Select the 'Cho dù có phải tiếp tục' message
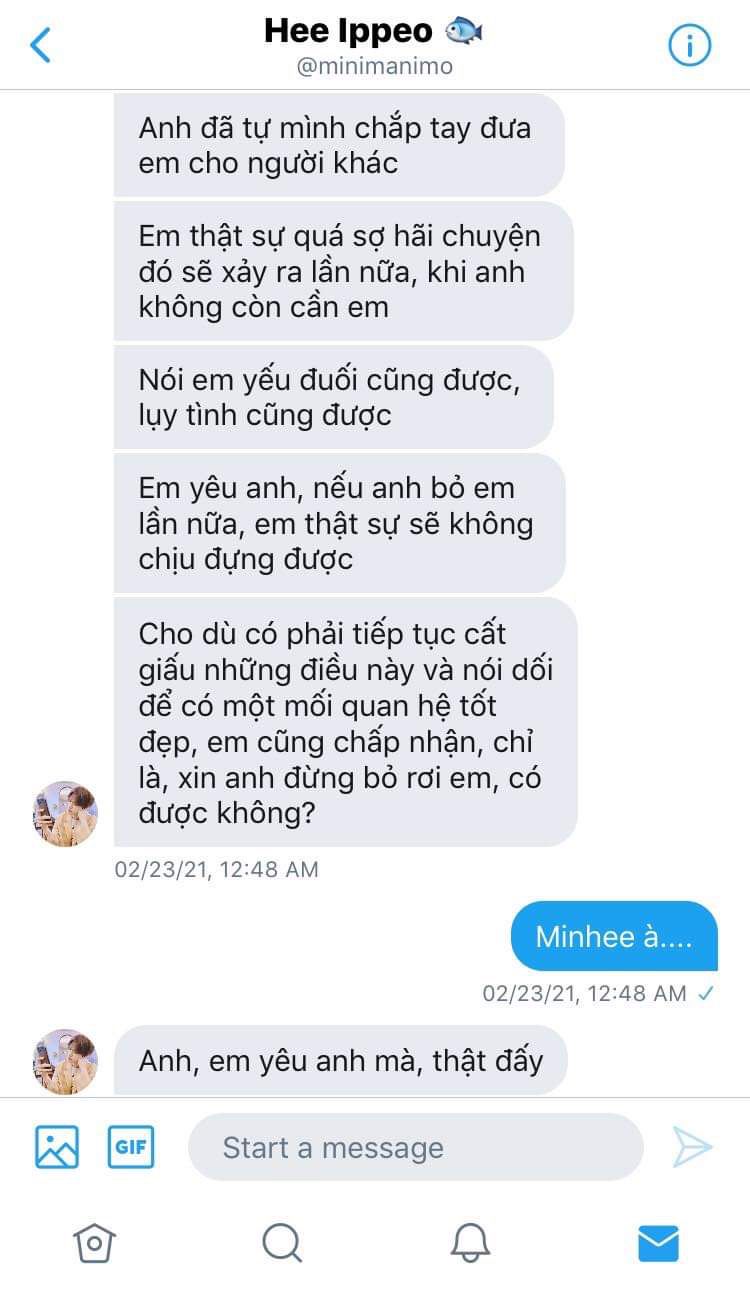This screenshot has width=750, height=1295. (346, 723)
